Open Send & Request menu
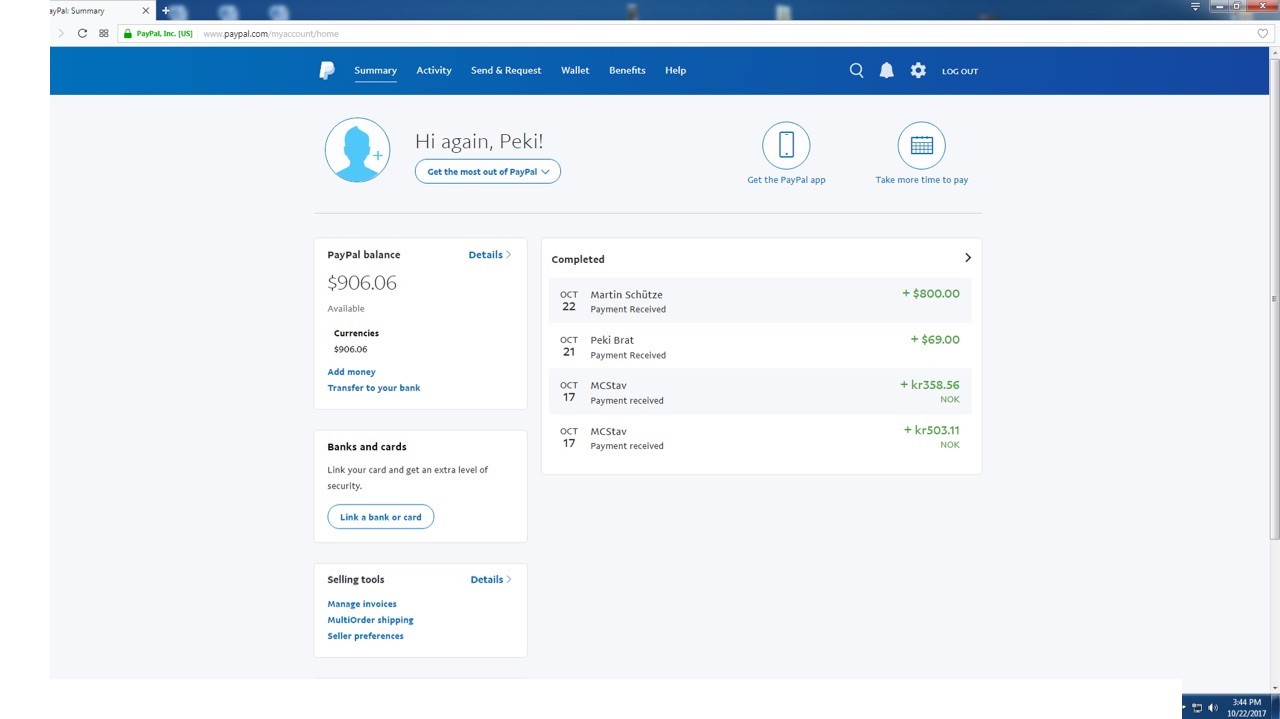Screen dimensions: 1280x719 (506, 70)
